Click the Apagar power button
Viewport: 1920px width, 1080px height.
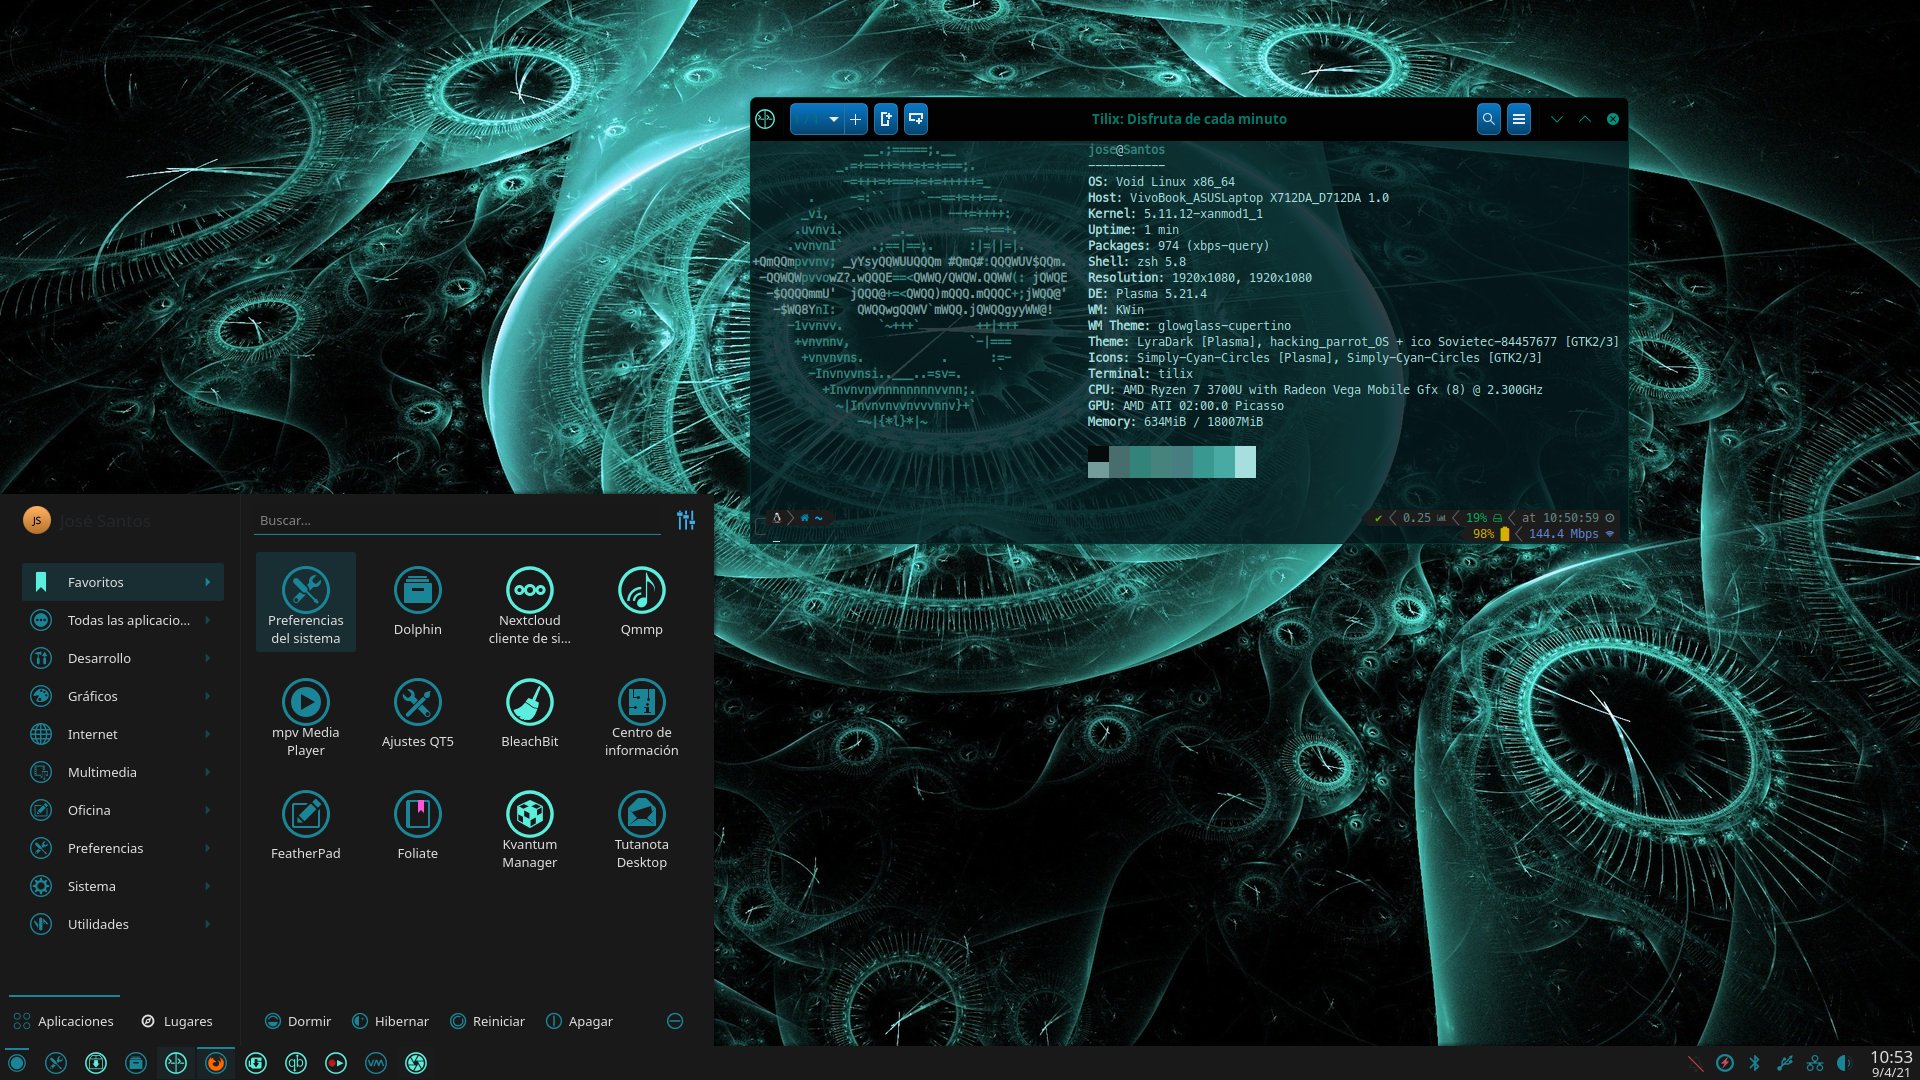pyautogui.click(x=579, y=1021)
